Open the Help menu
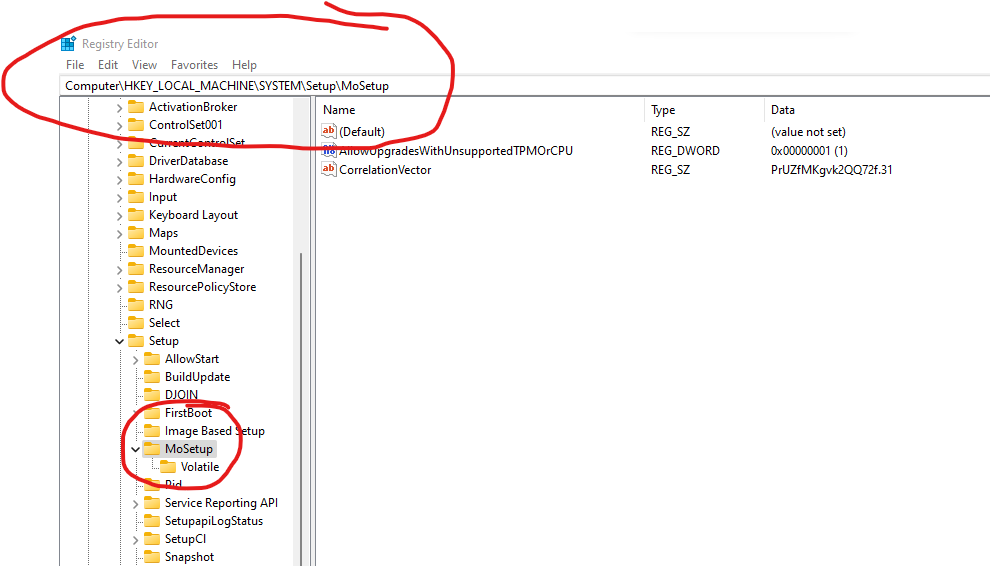 [x=244, y=64]
